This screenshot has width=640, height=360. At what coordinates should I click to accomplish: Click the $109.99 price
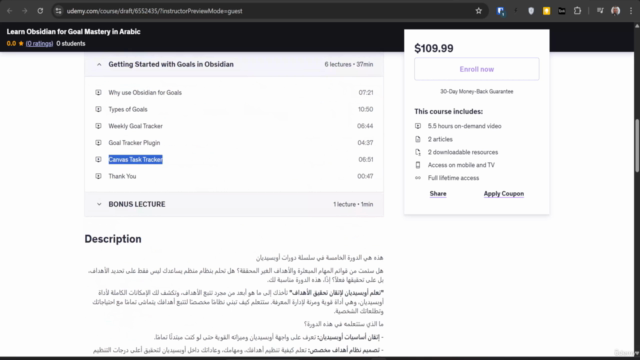click(433, 48)
